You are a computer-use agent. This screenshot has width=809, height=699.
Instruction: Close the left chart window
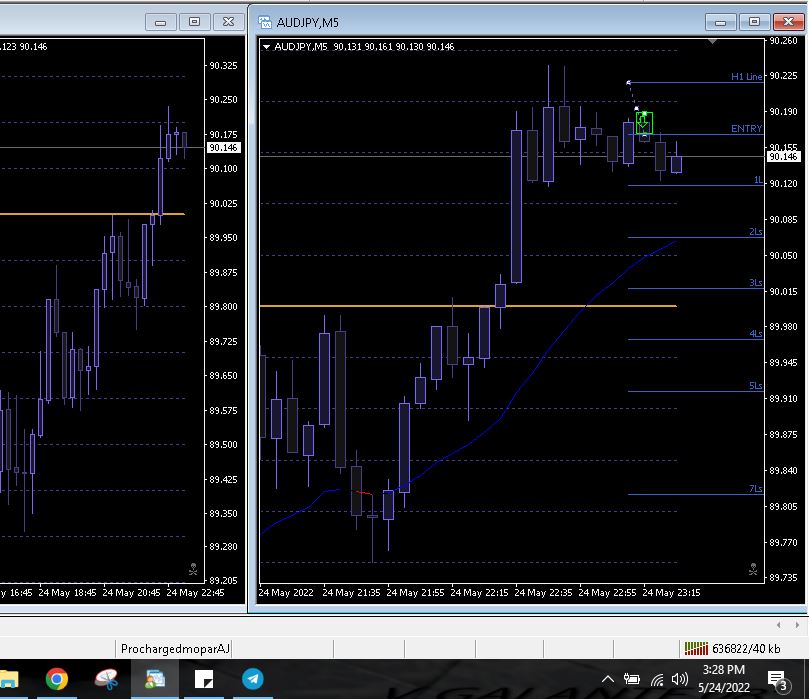coord(228,22)
